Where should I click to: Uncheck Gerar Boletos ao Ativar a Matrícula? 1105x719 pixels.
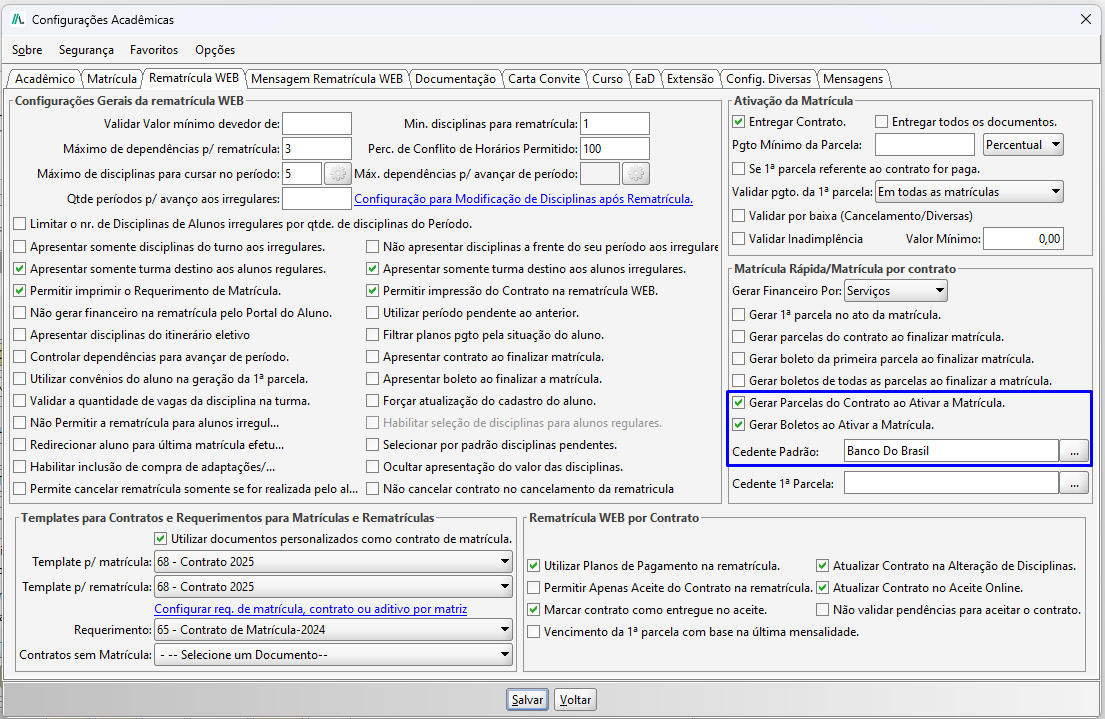click(739, 425)
